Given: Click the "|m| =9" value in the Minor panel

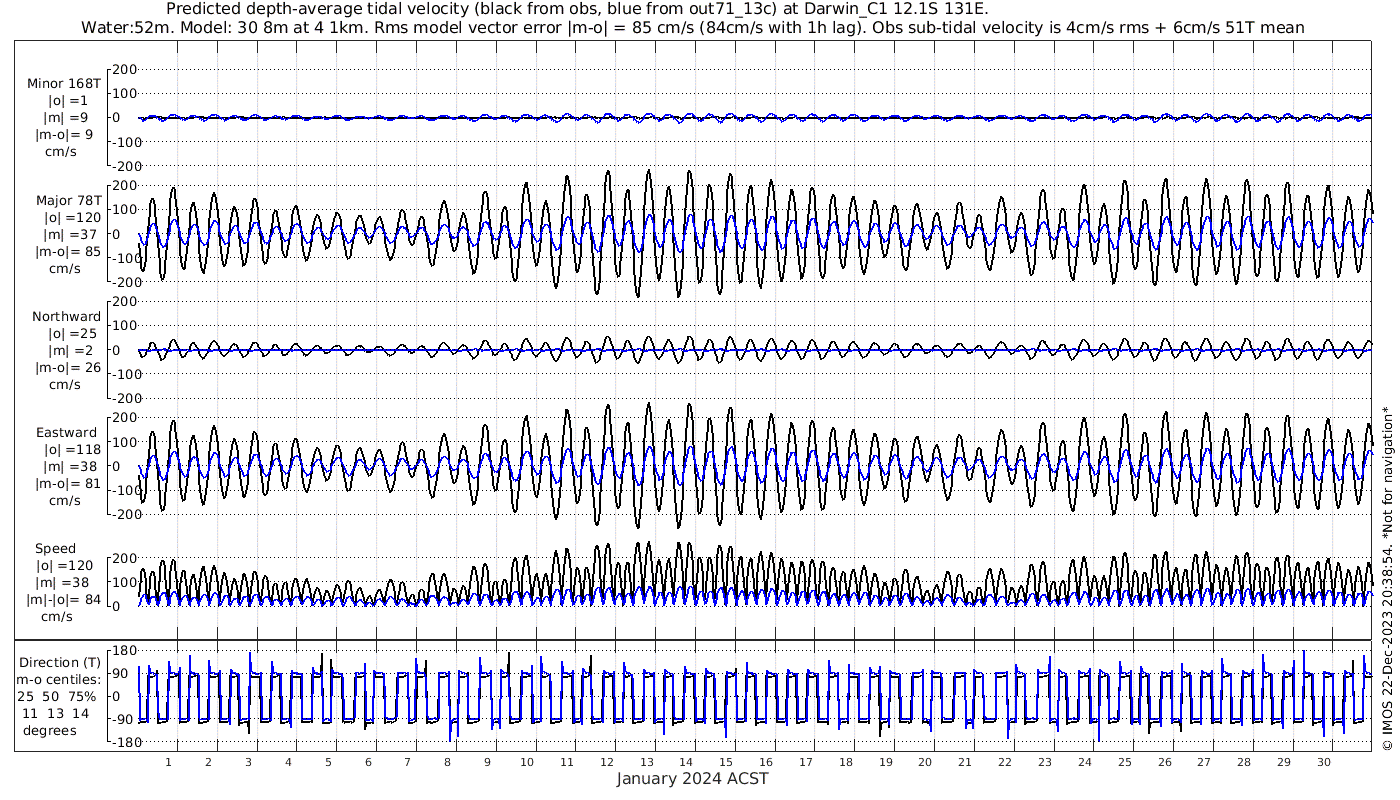Looking at the screenshot, I should [66, 118].
